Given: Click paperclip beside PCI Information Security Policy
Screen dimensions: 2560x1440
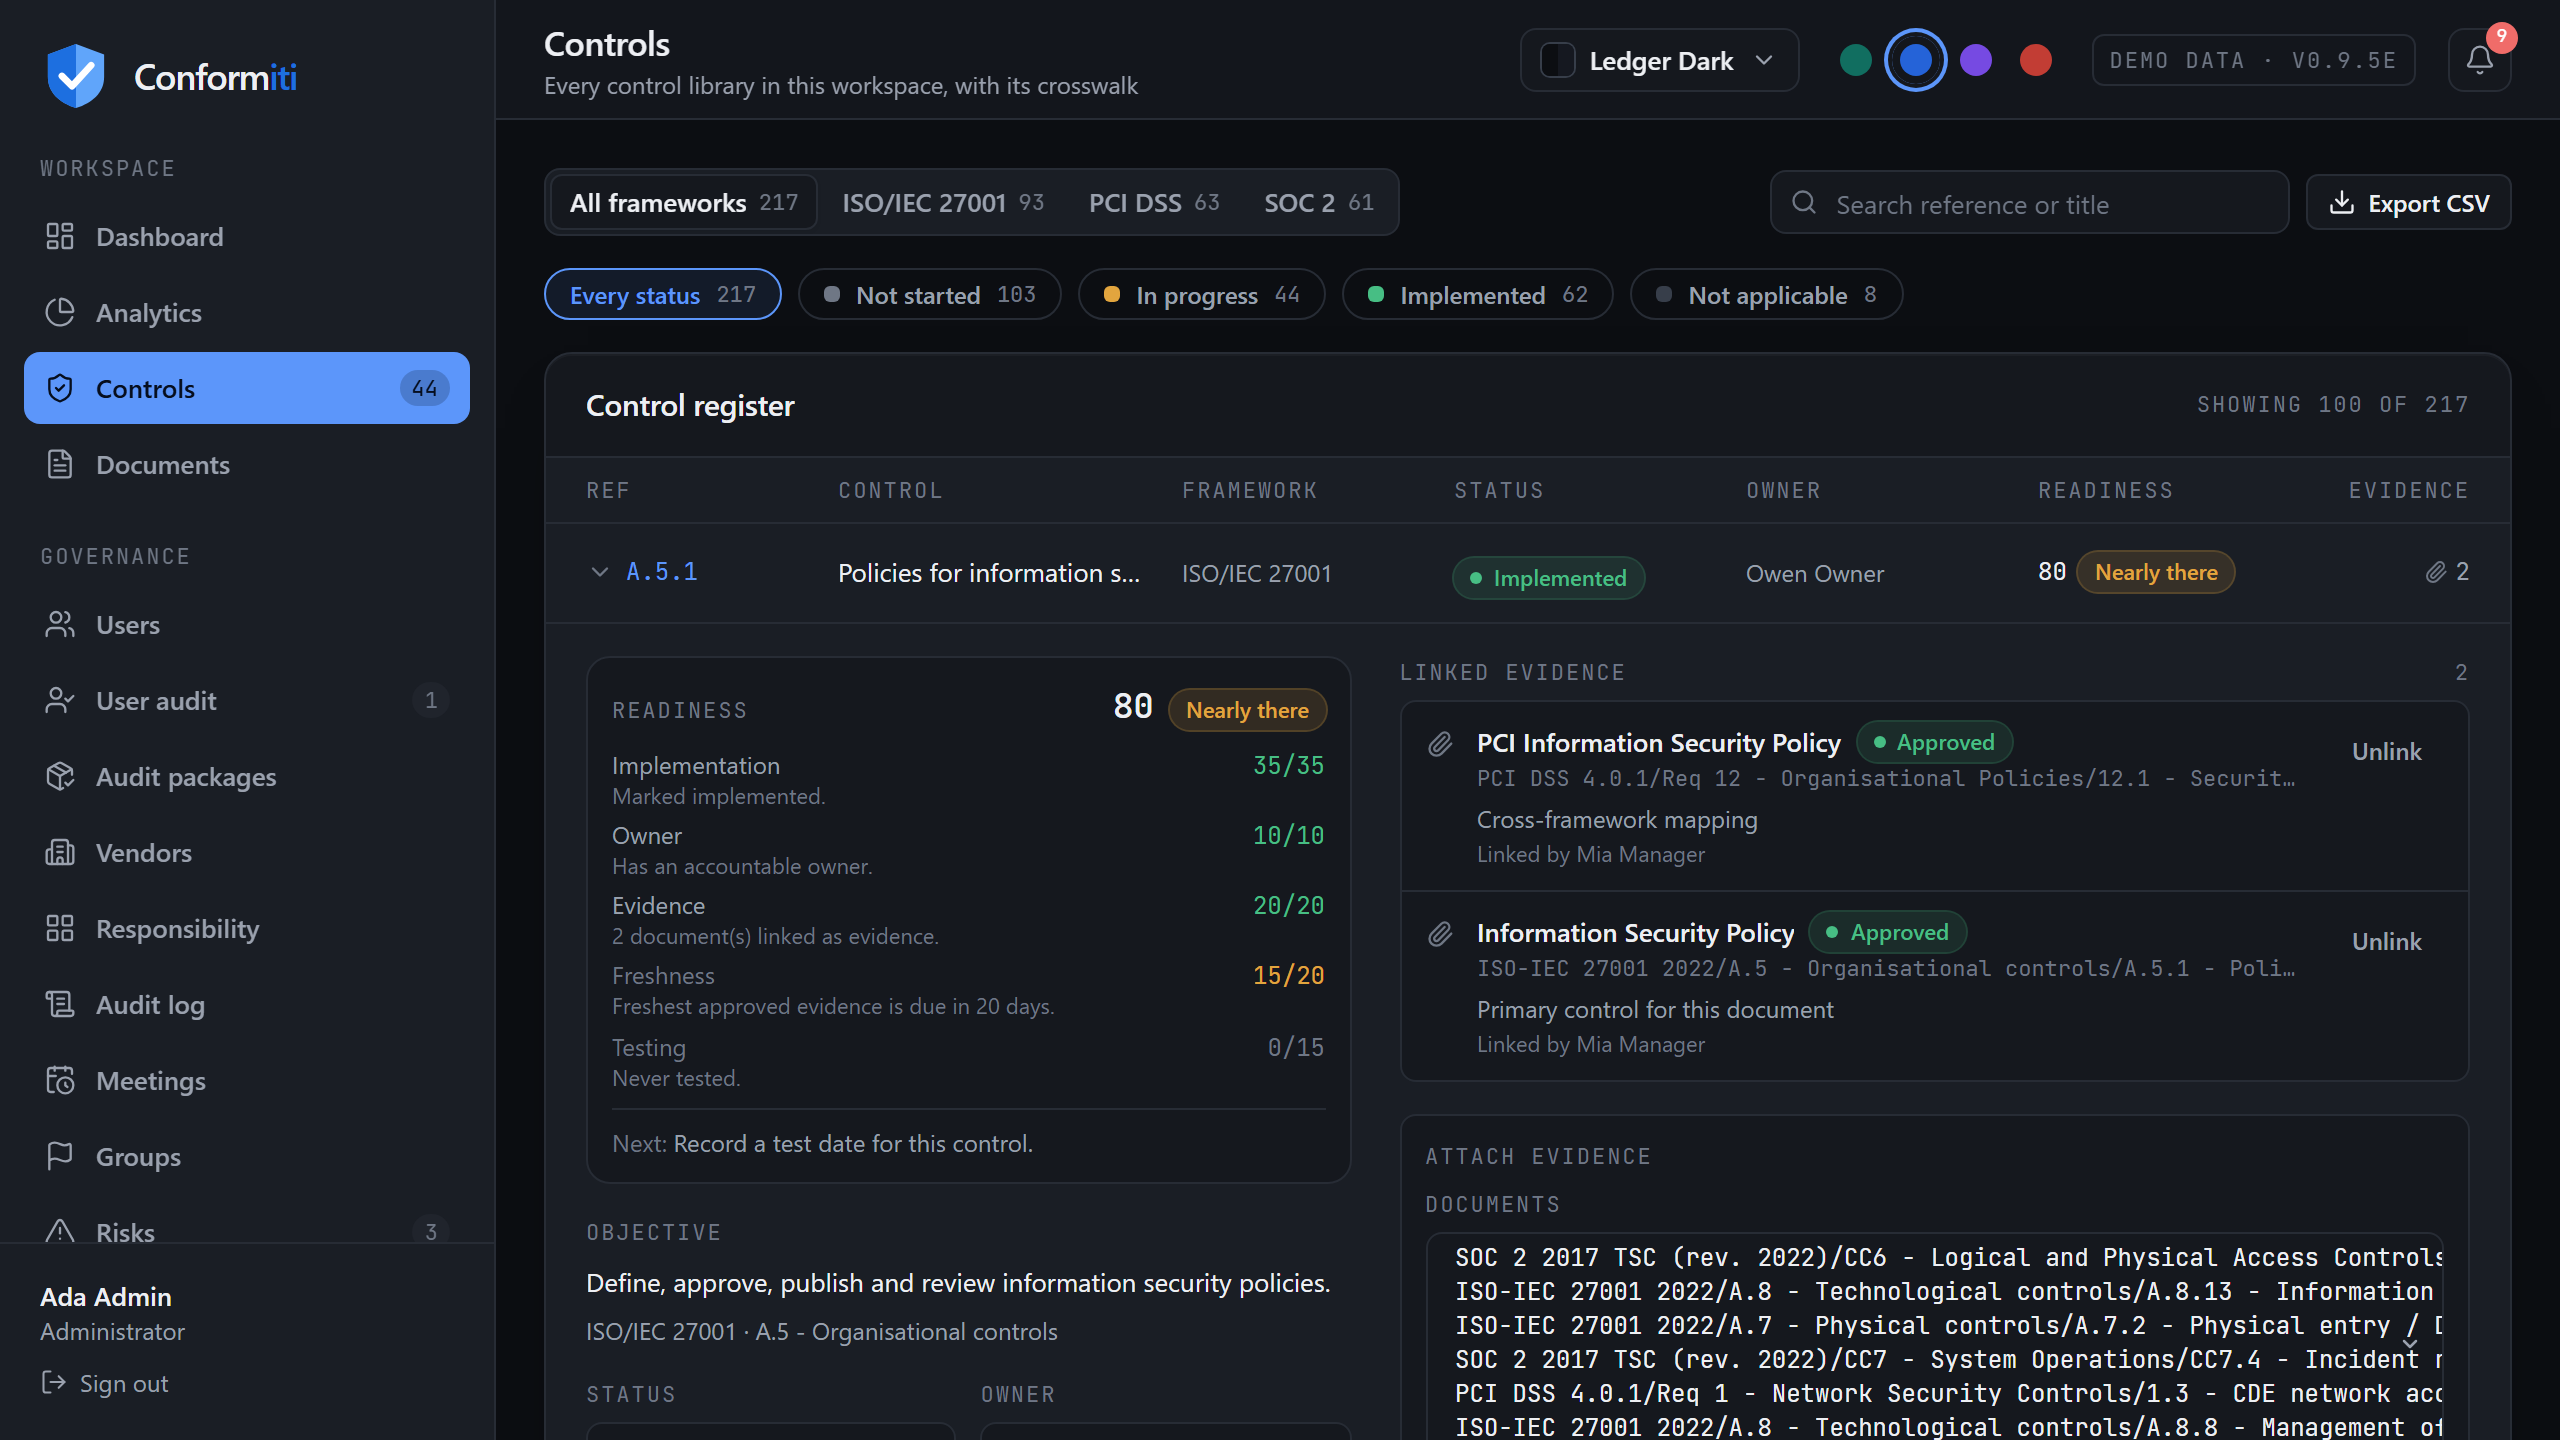Looking at the screenshot, I should click(x=1440, y=743).
